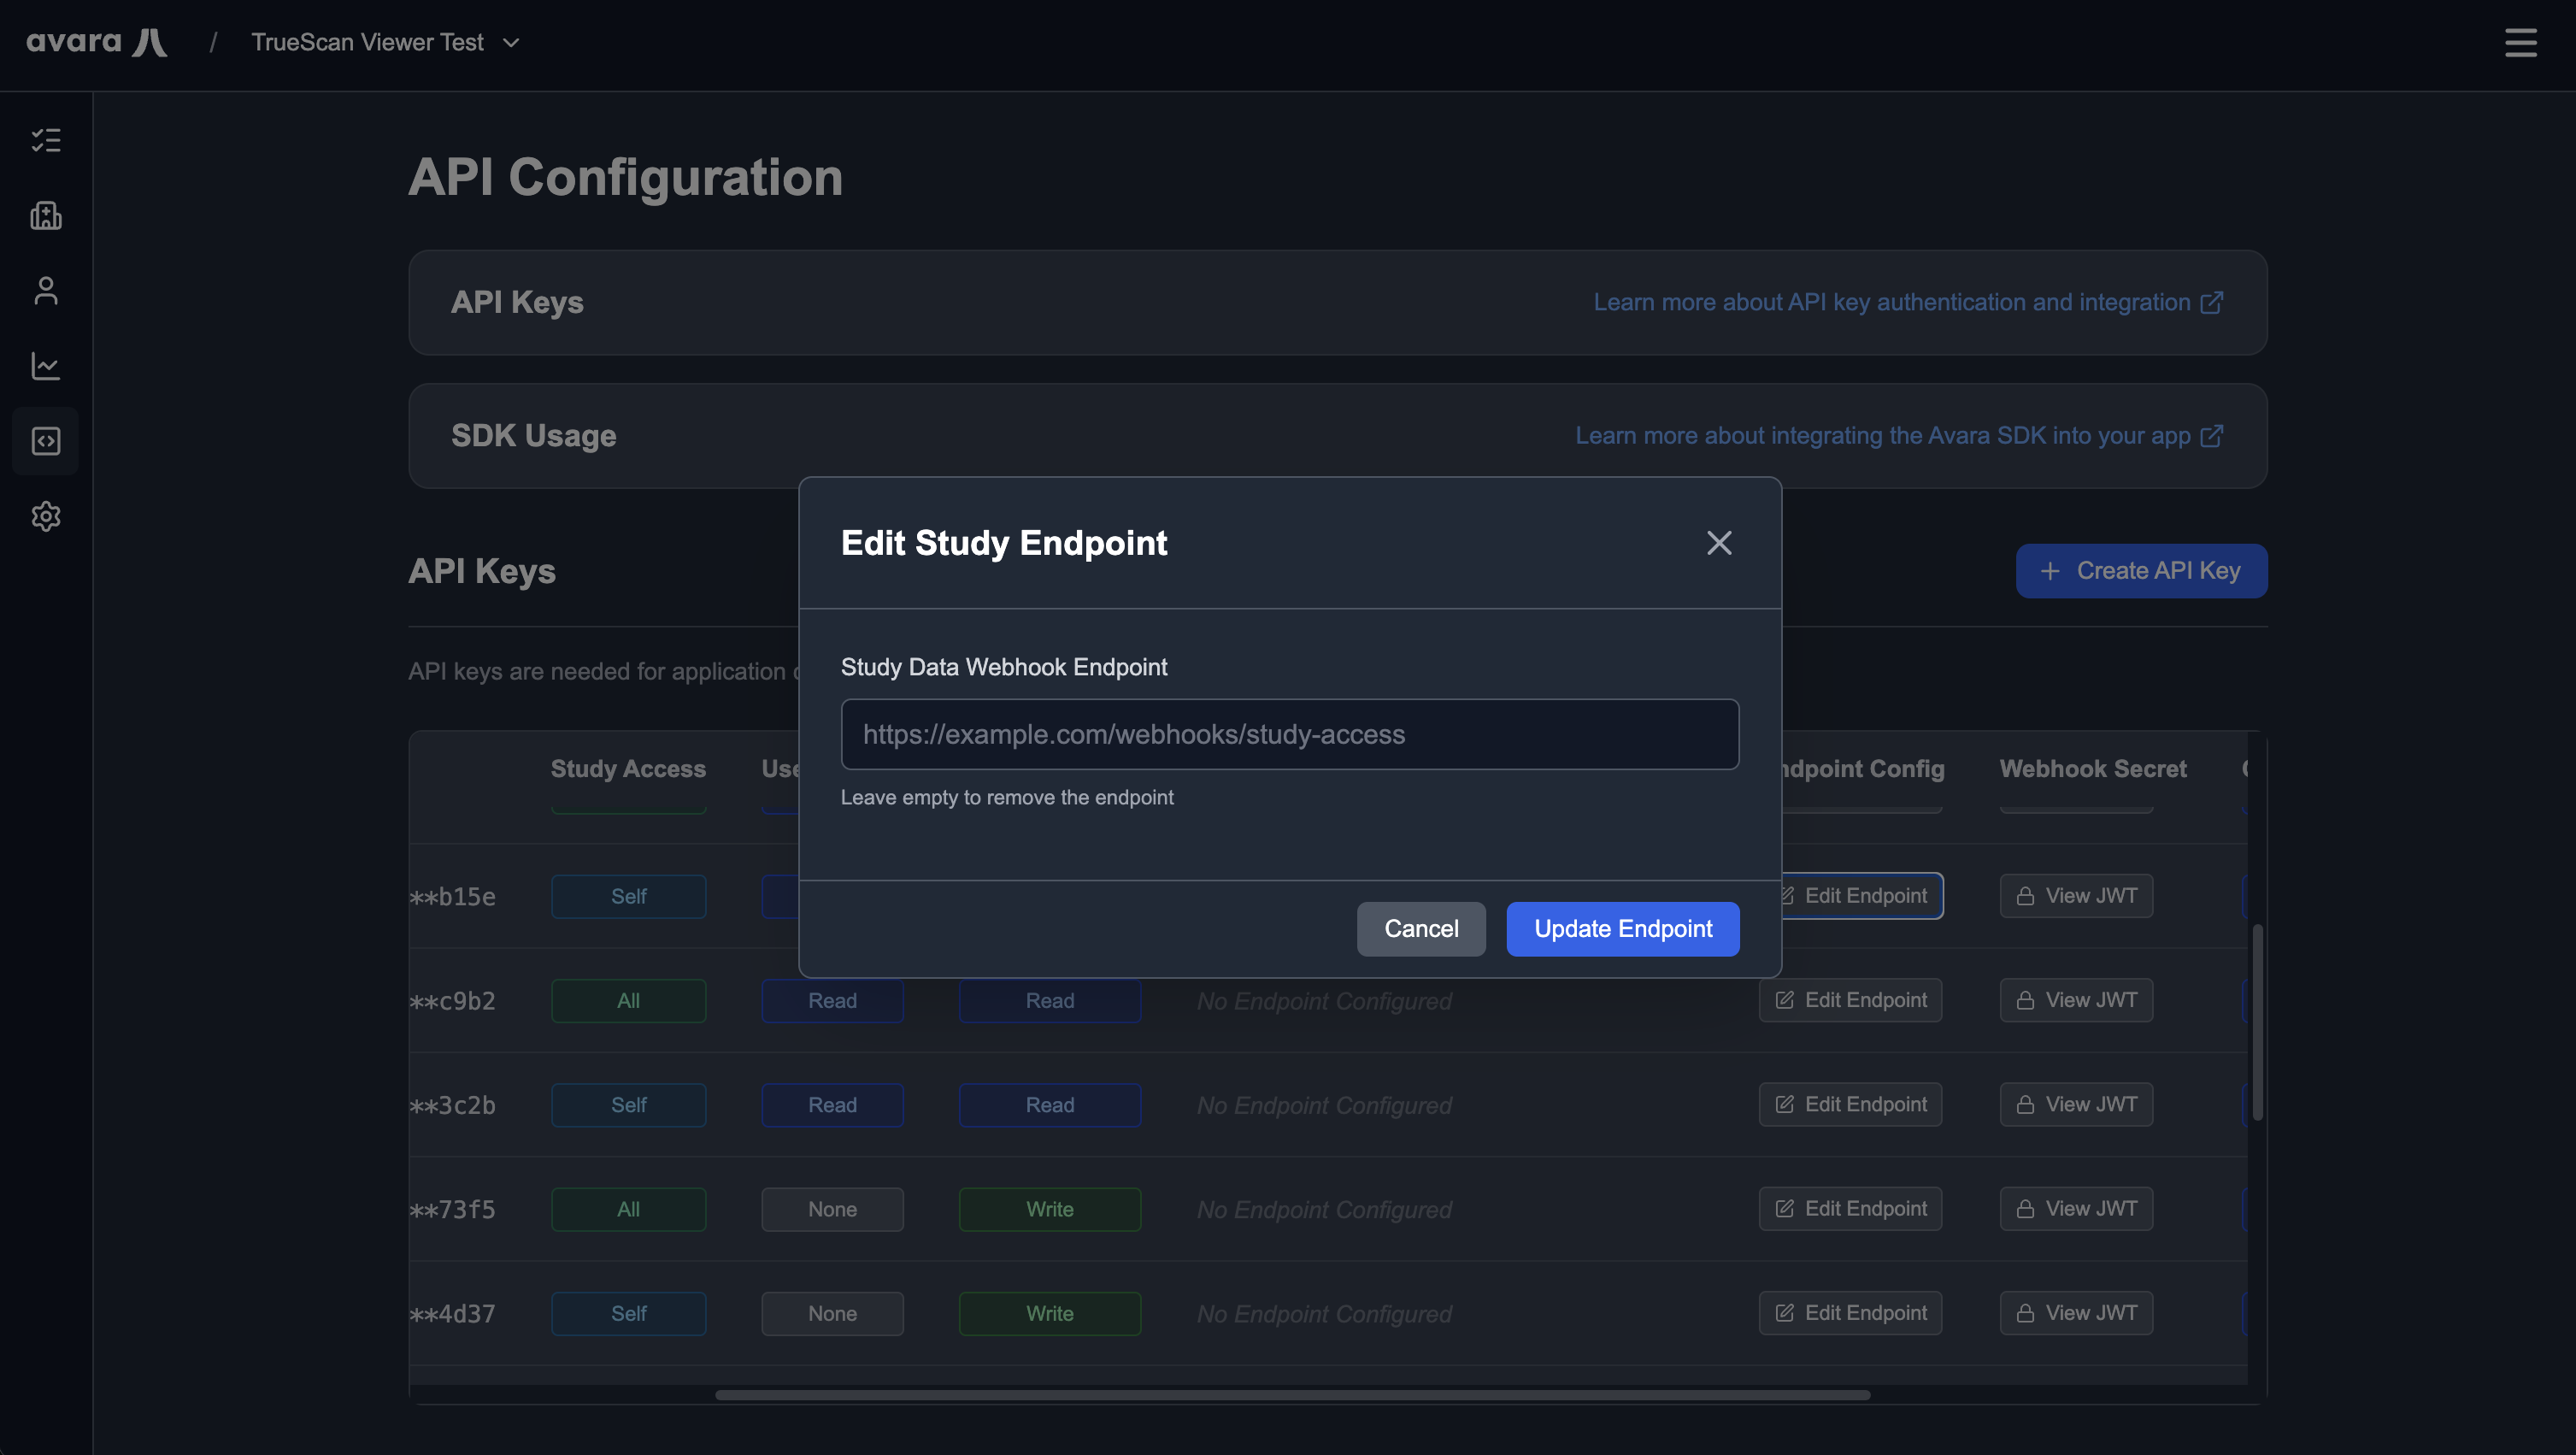This screenshot has height=1455, width=2576.
Task: Close the Edit Study Endpoint dialog
Action: pos(1719,542)
